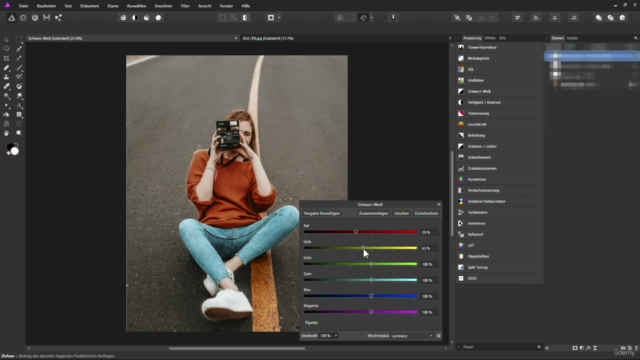
Task: Open the Hilfe menu
Action: point(245,6)
